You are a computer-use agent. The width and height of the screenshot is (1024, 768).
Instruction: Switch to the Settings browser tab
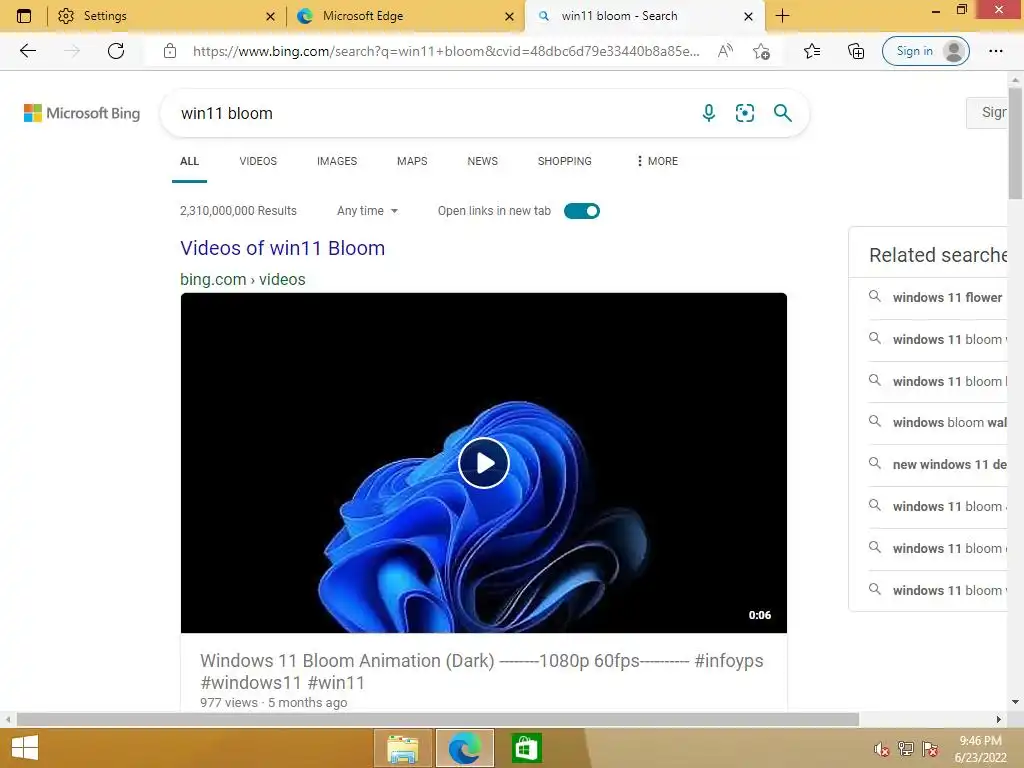165,16
